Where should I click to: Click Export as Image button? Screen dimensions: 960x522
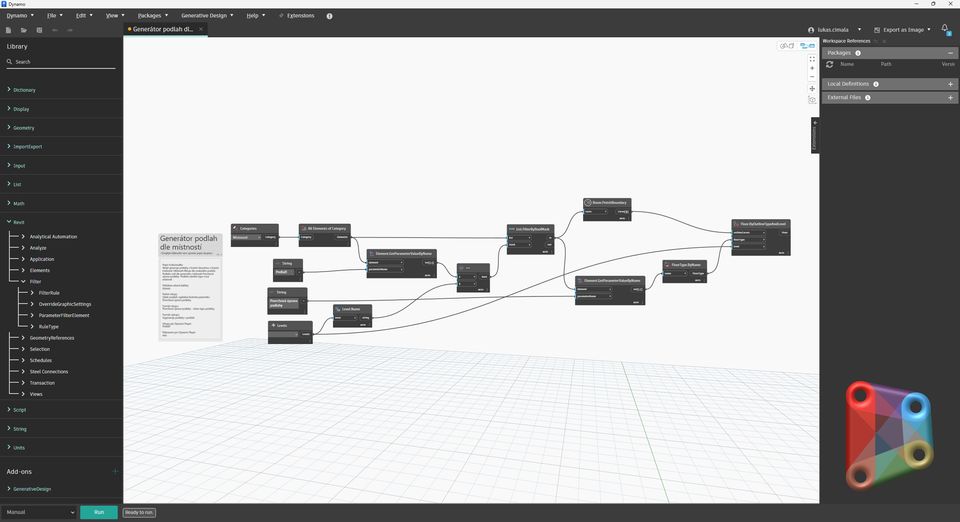pos(901,30)
